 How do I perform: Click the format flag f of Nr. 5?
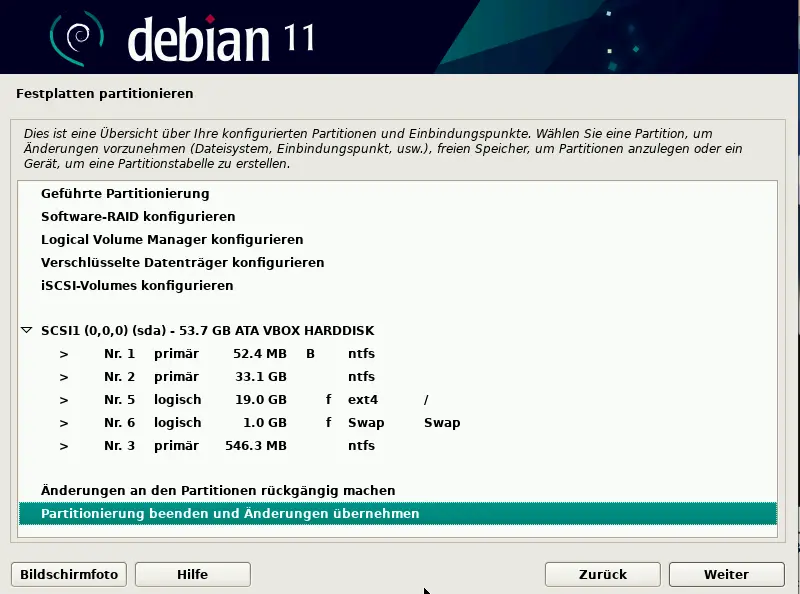(x=329, y=400)
